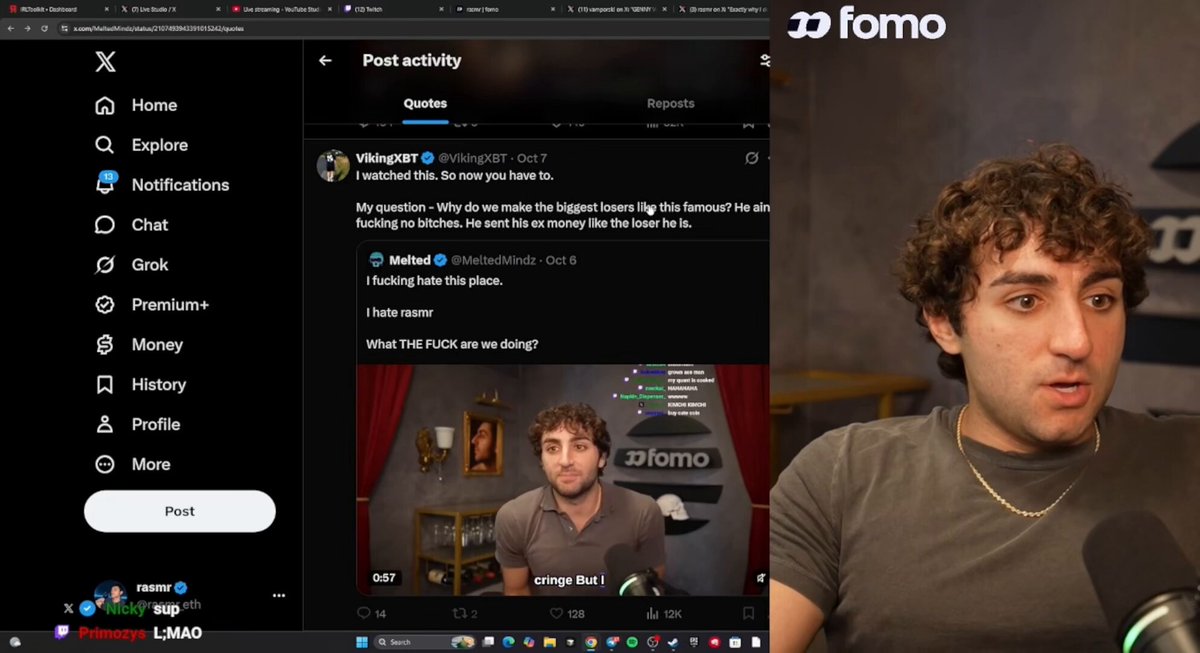1200x653 pixels.
Task: Open the Chat messages section
Action: click(131, 225)
